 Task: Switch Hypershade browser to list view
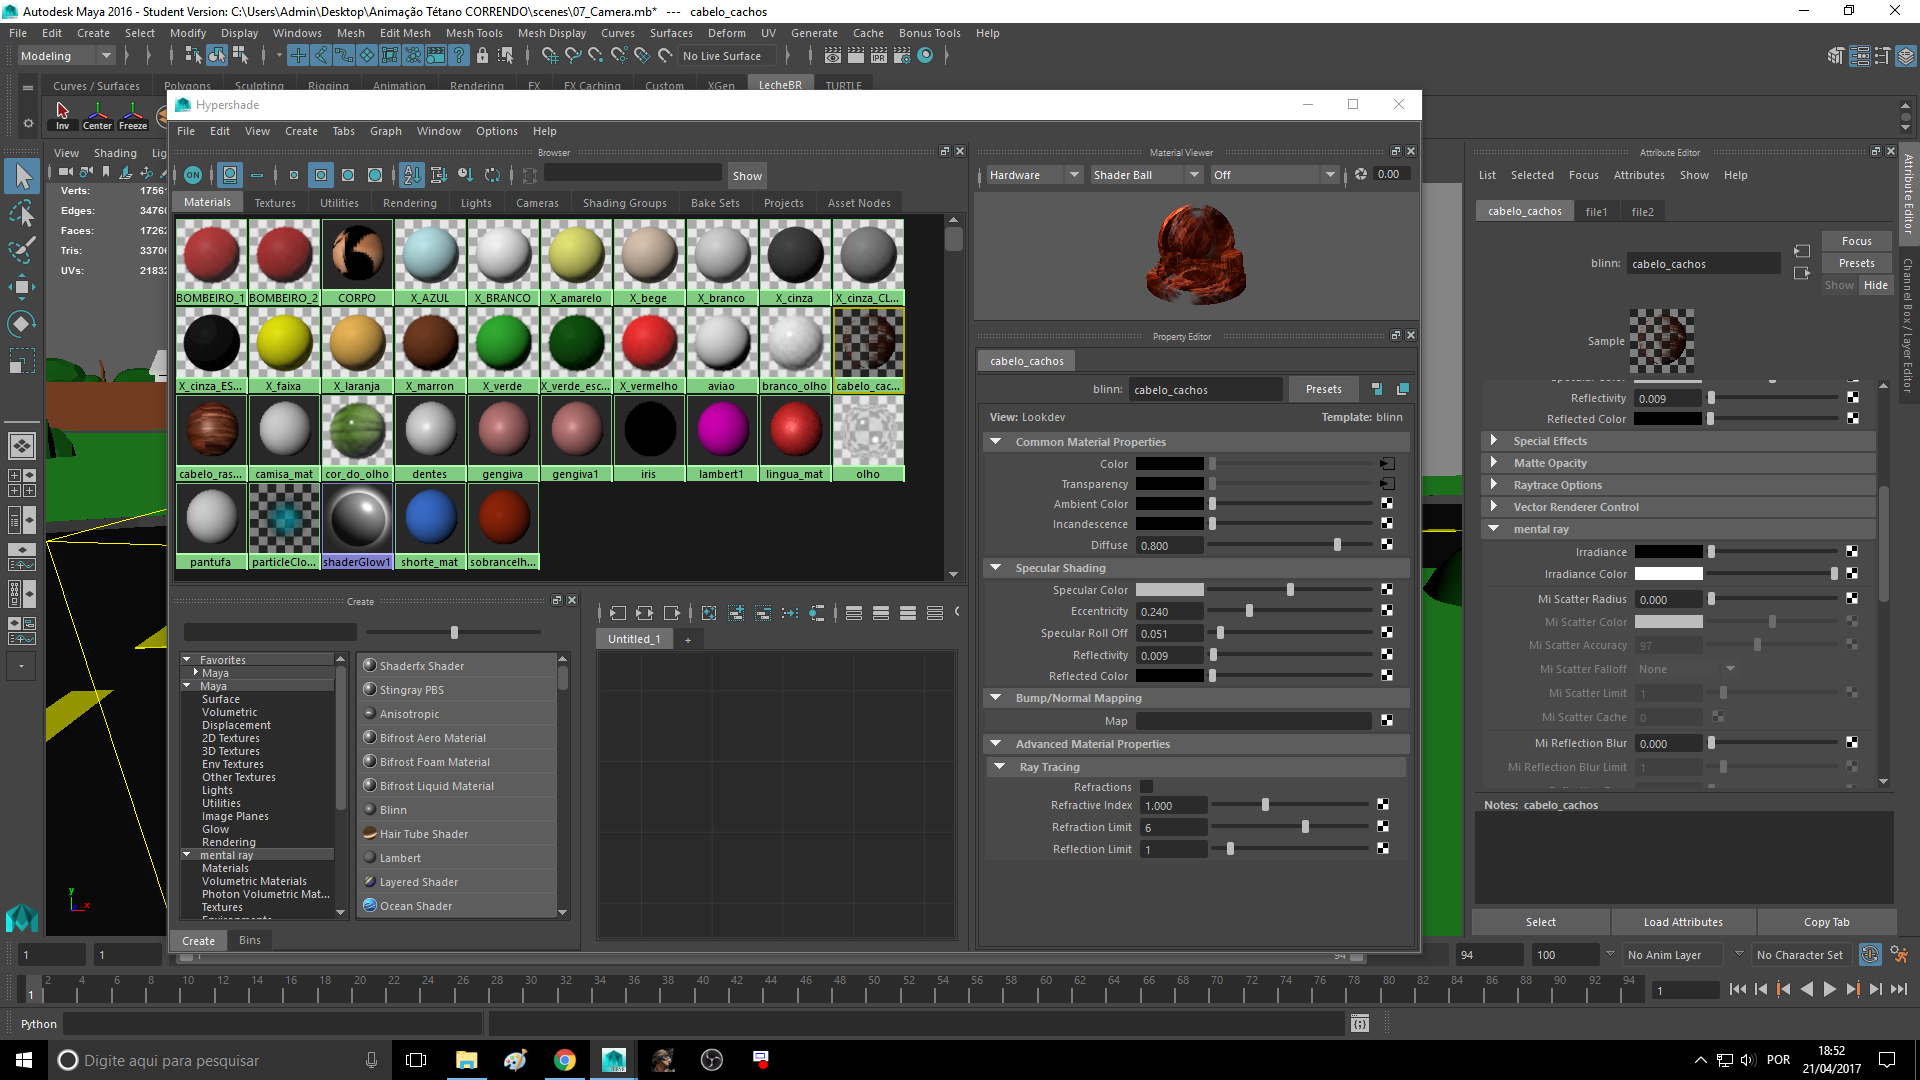pos(257,175)
